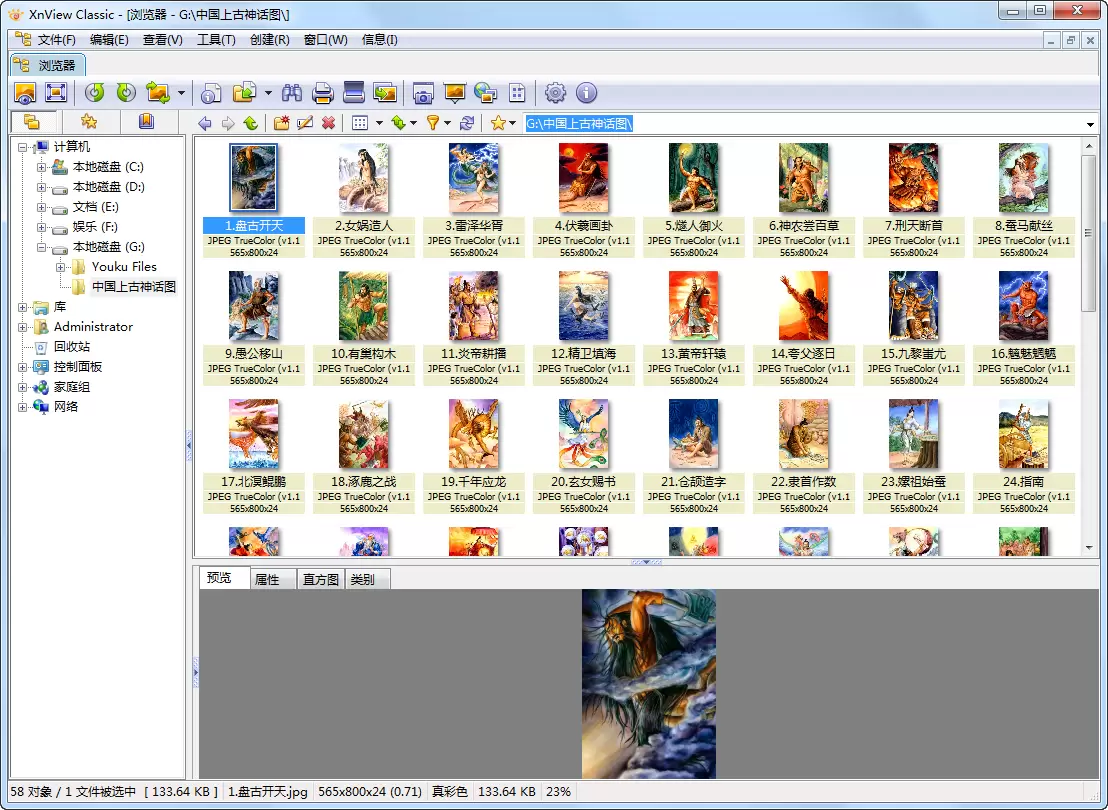This screenshot has width=1108, height=810.
Task: Open the 信息(I) menu
Action: click(x=379, y=40)
